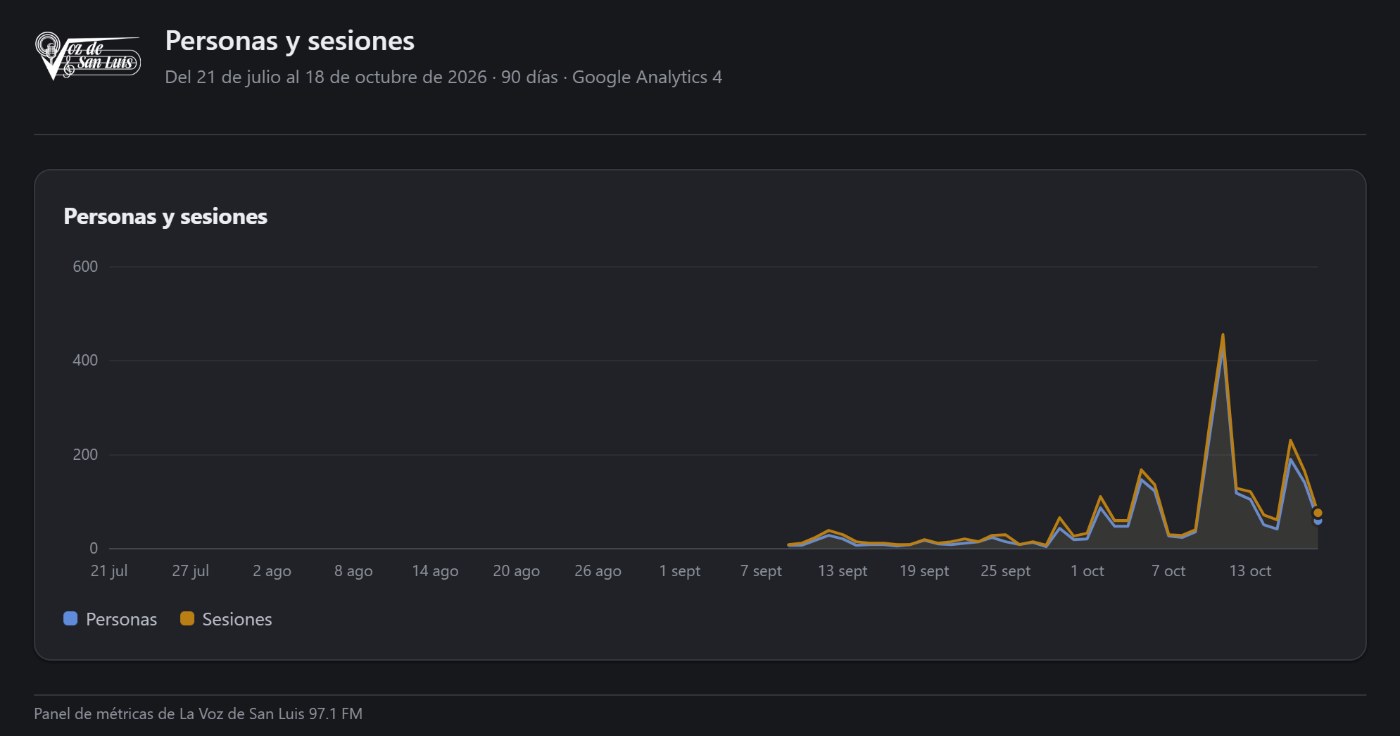Click the date range subtitle text

click(443, 77)
